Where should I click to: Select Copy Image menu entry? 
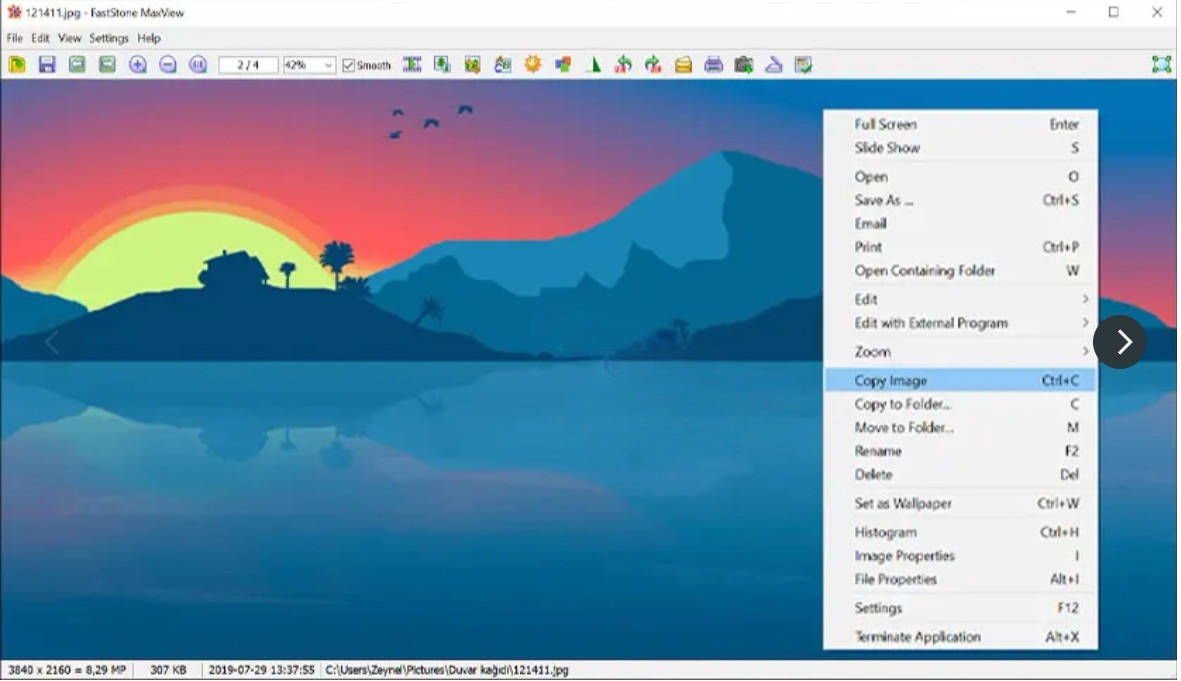[960, 380]
